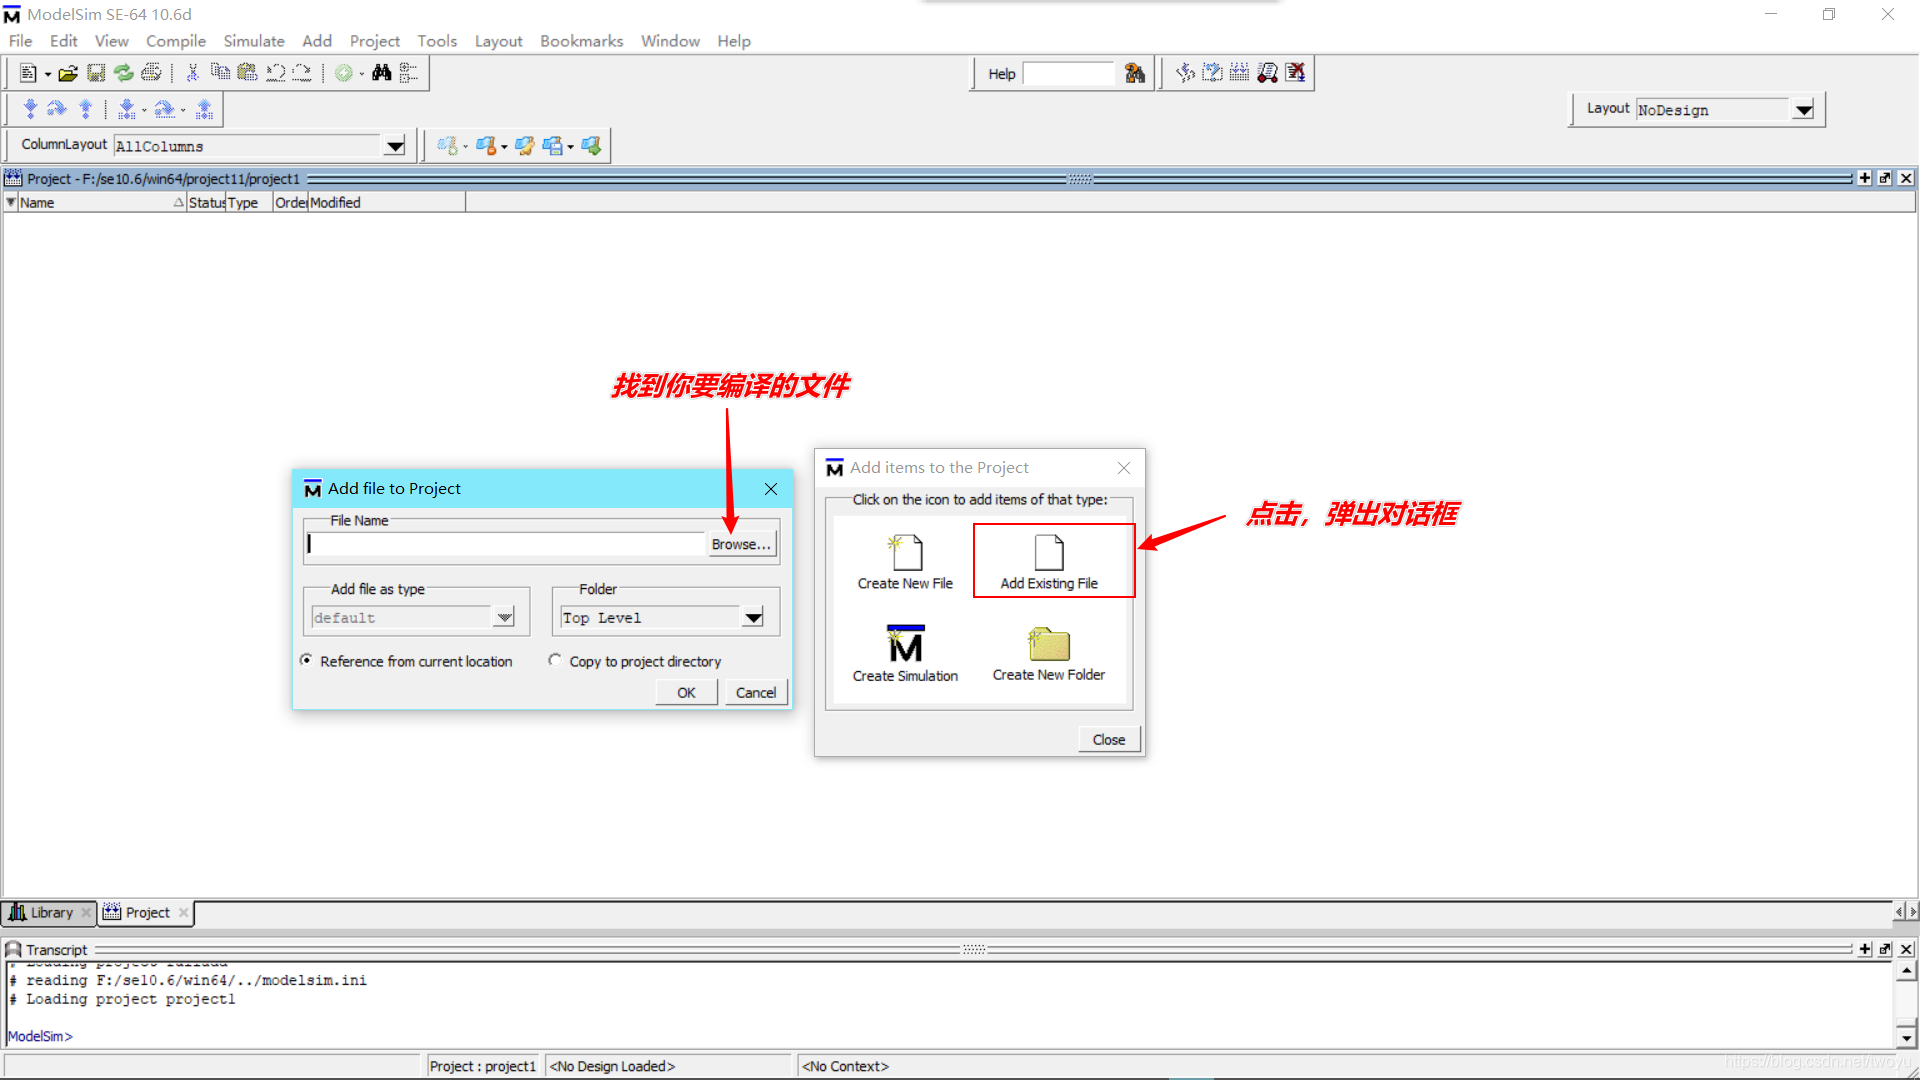Open the Add file as type dropdown
This screenshot has height=1080, width=1920.
coord(504,617)
